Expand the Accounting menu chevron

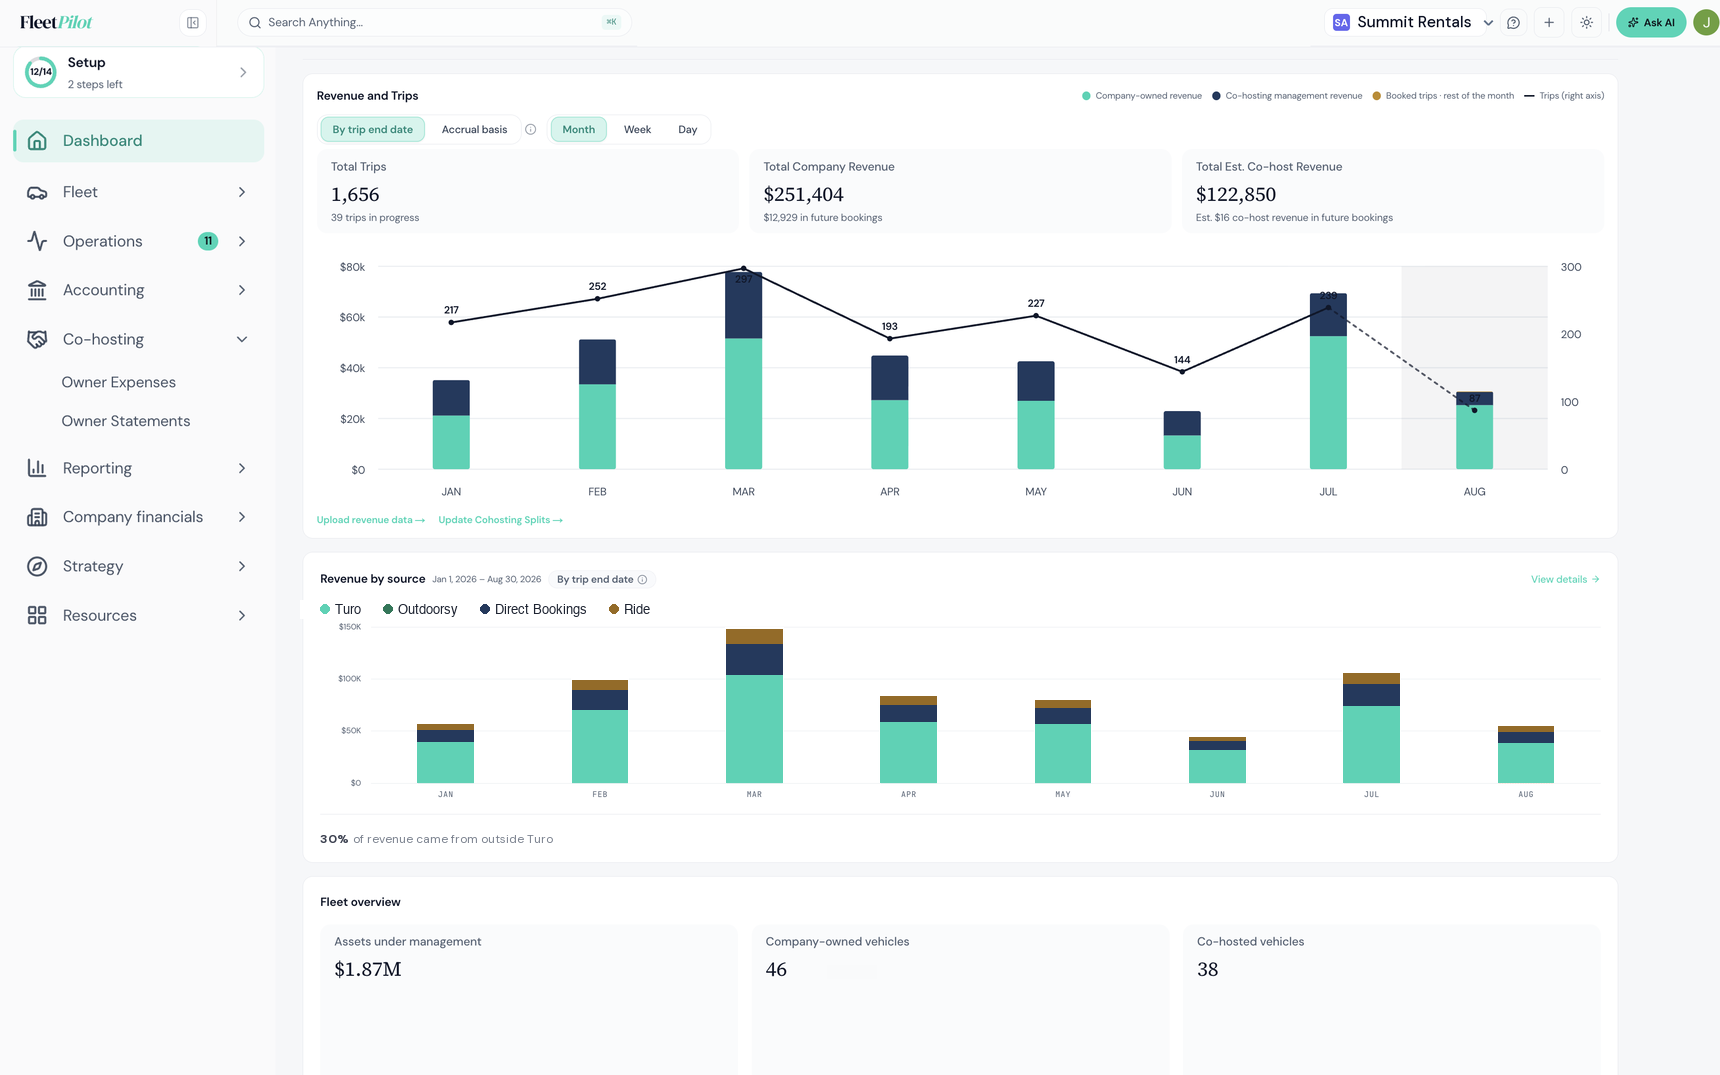[242, 290]
